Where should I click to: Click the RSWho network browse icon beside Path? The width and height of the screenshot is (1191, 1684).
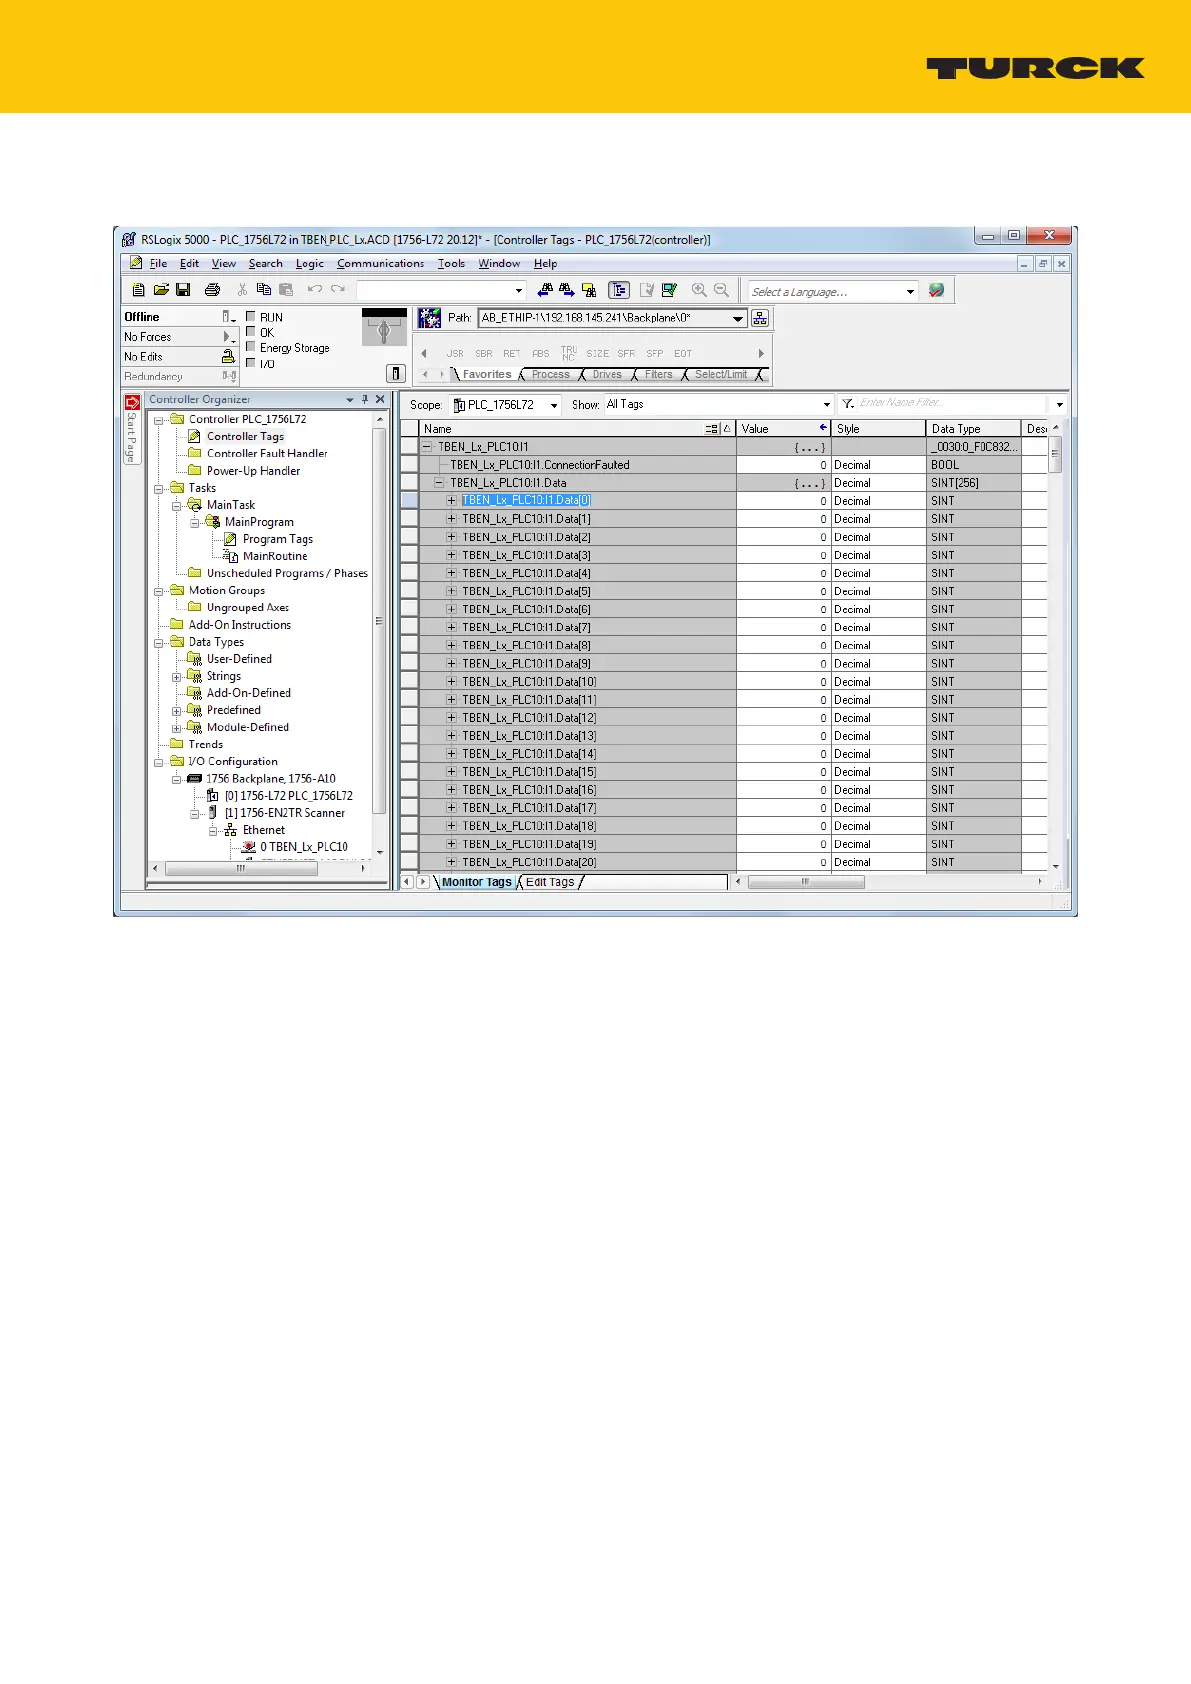pos(760,318)
